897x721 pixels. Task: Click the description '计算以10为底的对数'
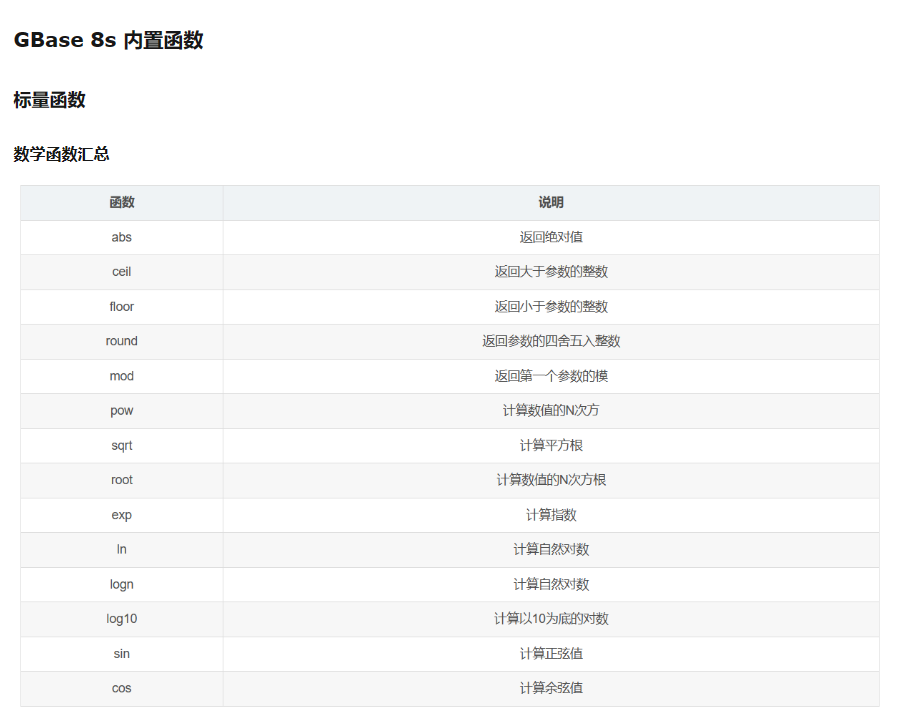click(551, 619)
